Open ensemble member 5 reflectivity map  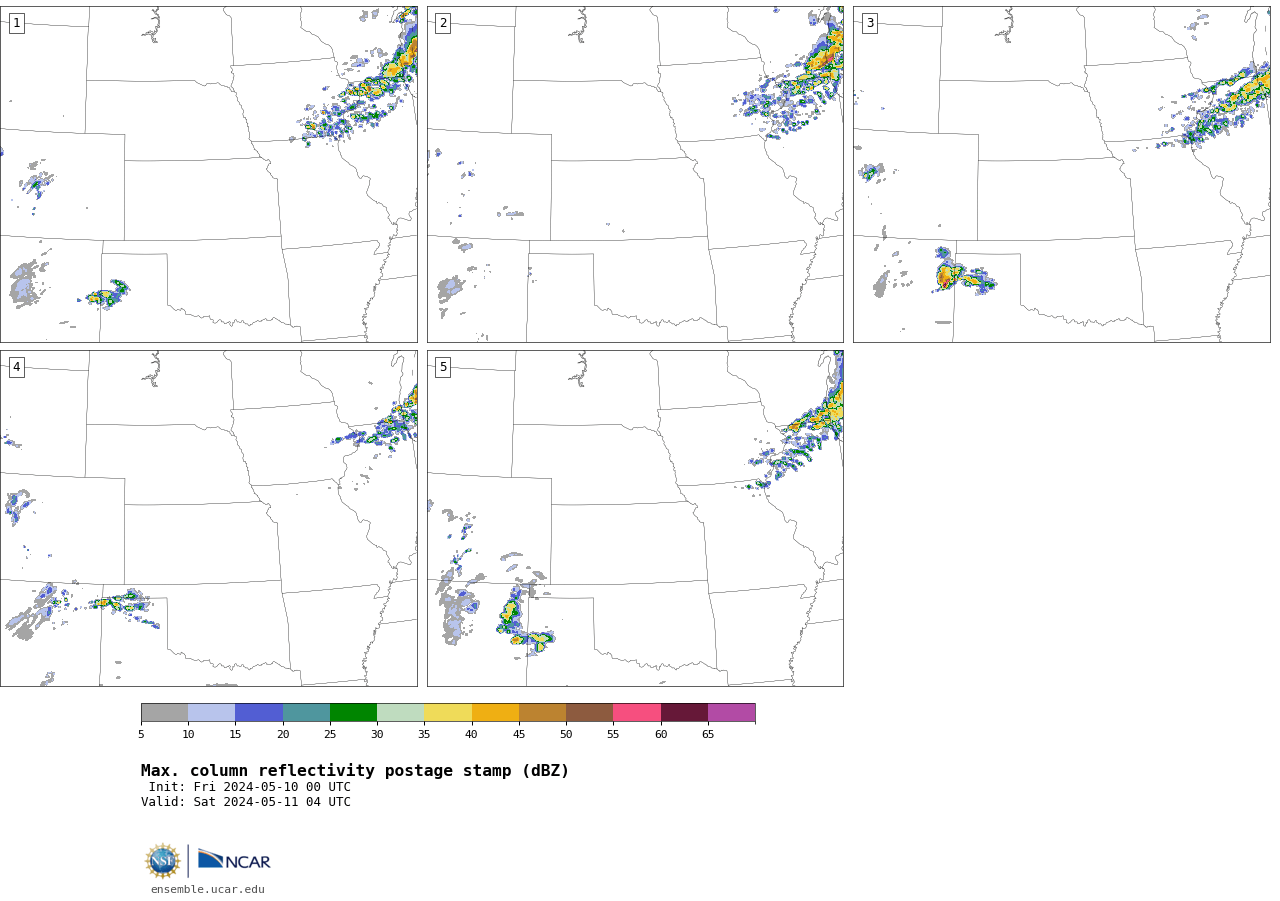click(635, 518)
